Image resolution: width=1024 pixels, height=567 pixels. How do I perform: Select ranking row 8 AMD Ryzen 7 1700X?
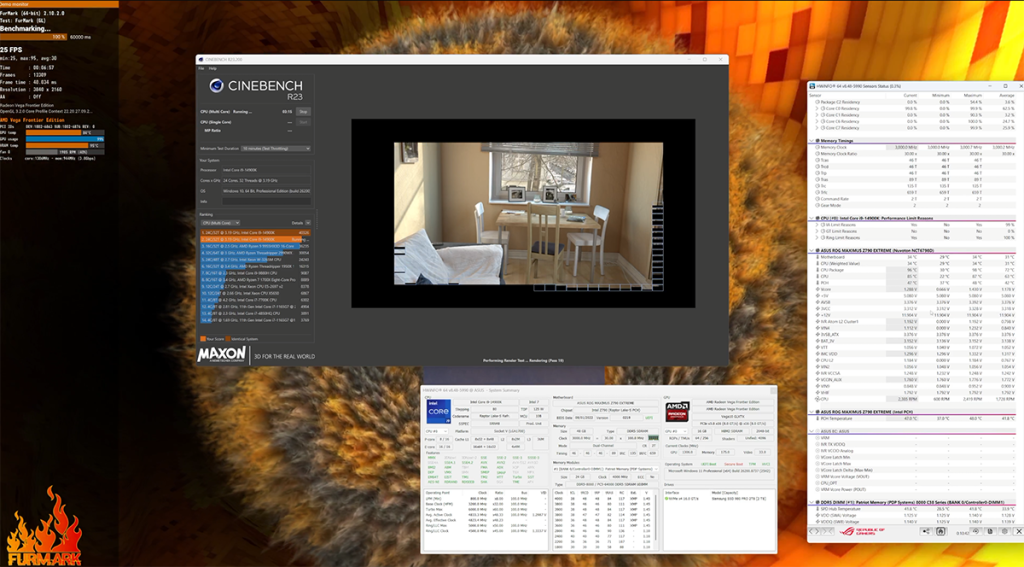255,280
